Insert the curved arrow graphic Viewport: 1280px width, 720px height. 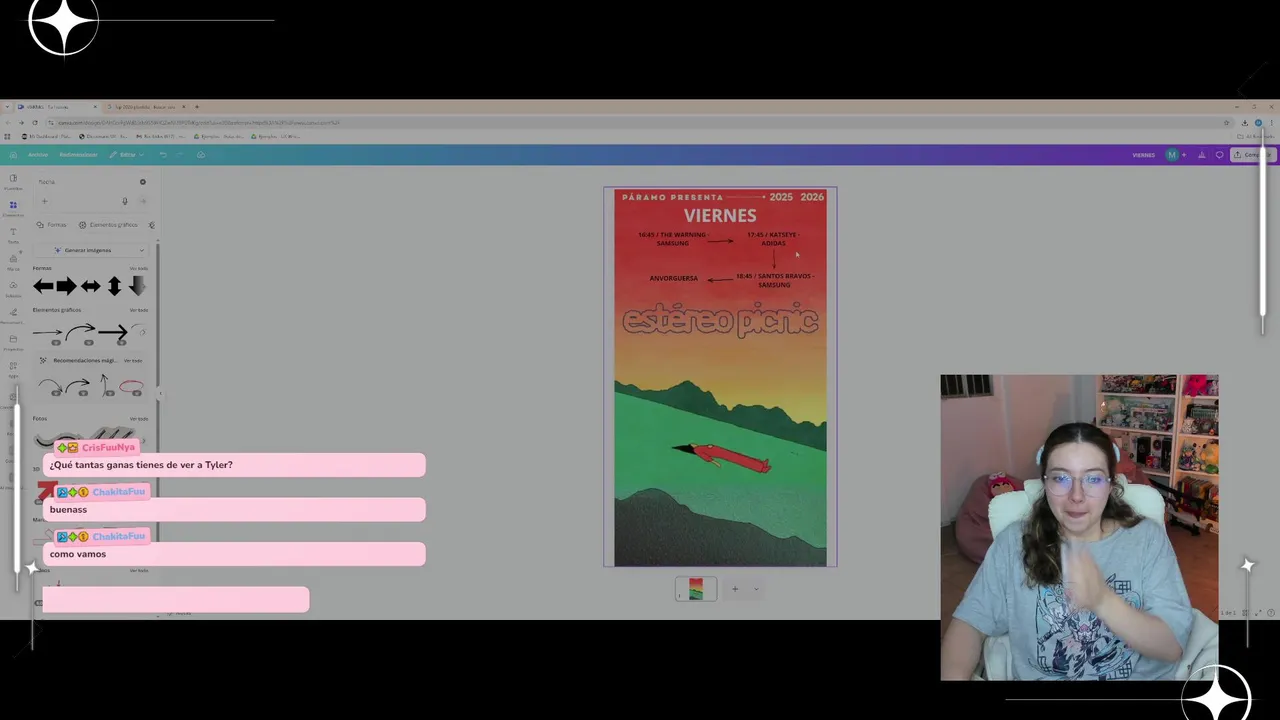(x=80, y=332)
